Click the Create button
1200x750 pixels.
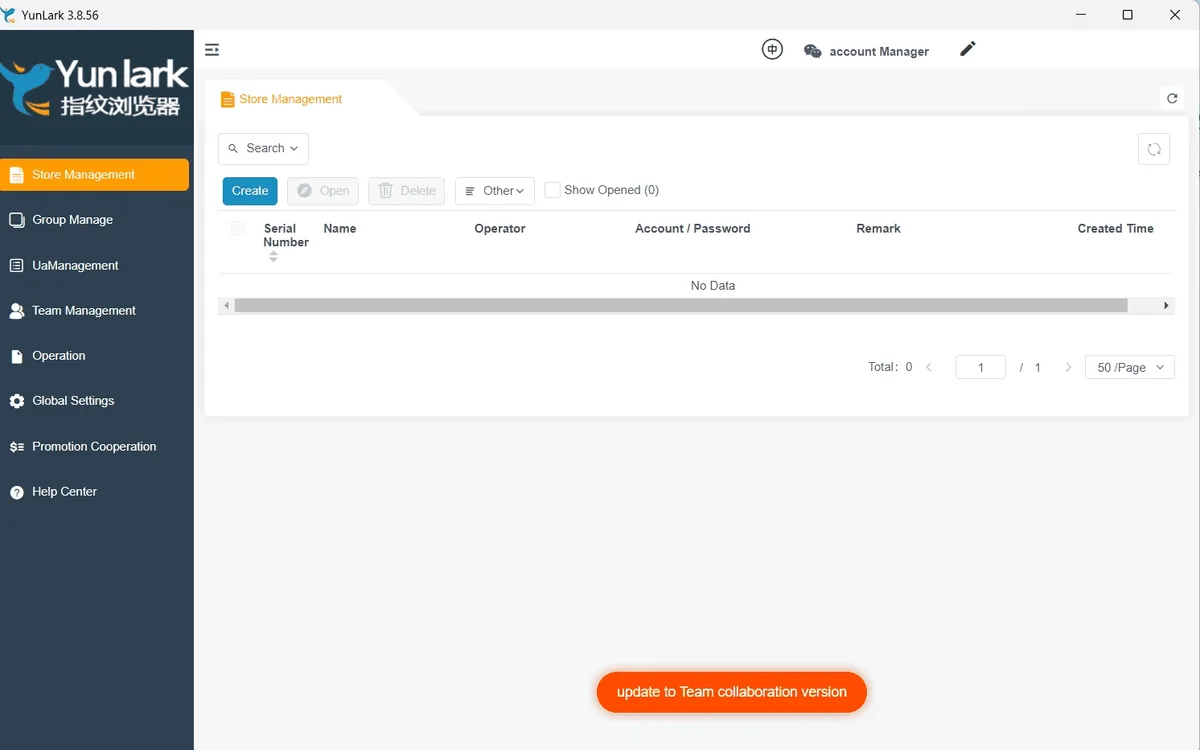tap(250, 191)
